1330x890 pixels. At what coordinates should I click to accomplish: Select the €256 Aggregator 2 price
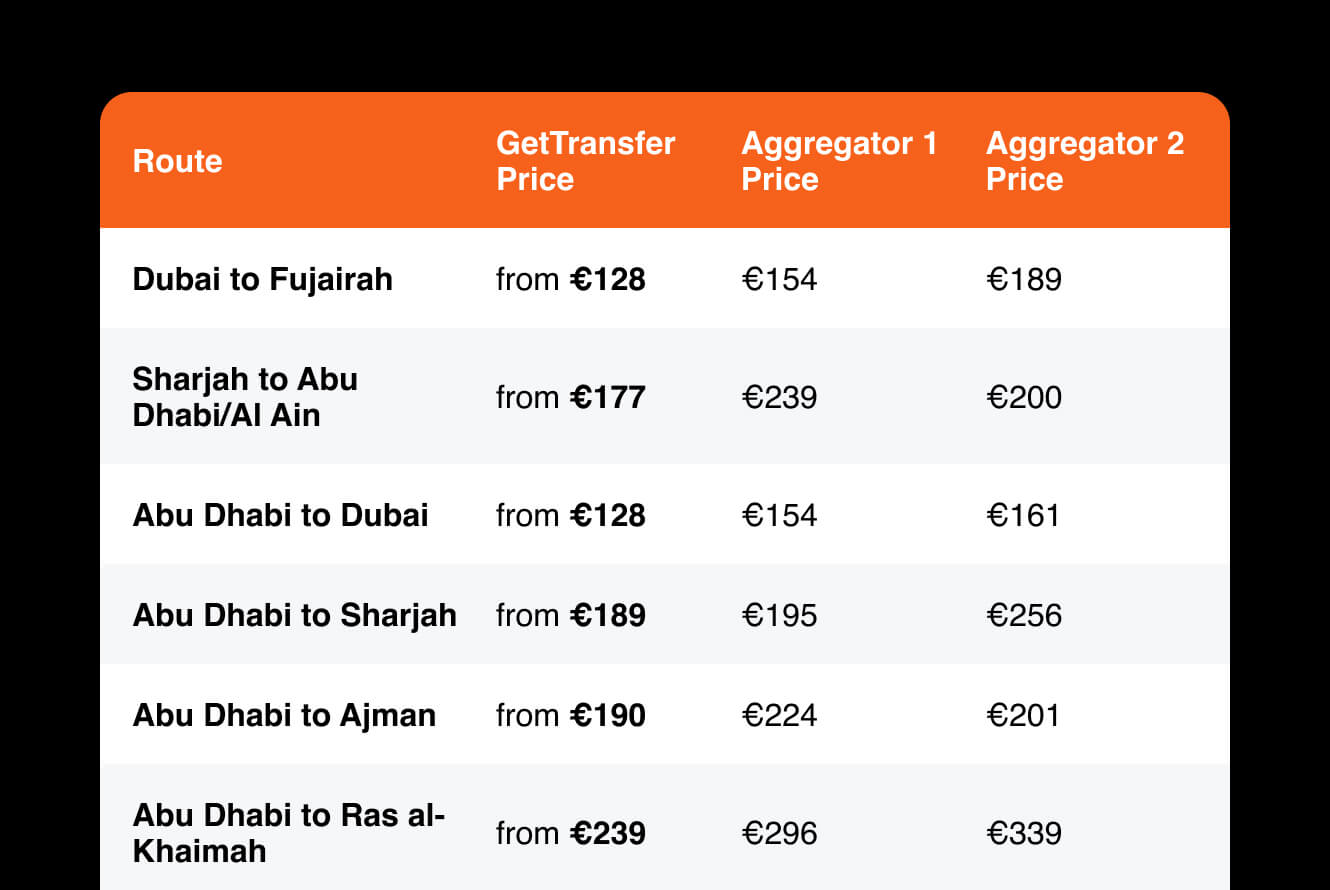click(1024, 615)
